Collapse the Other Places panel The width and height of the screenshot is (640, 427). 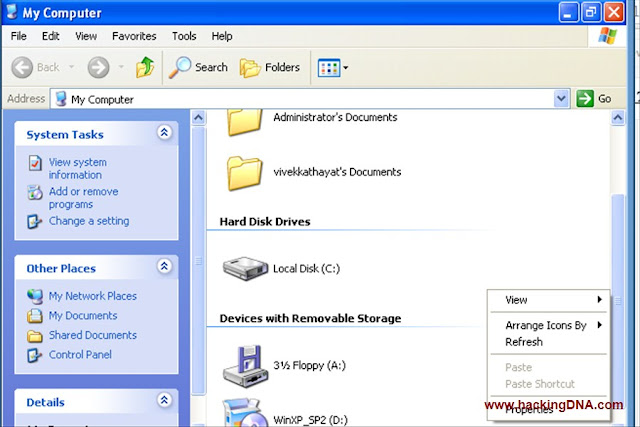coord(164,266)
